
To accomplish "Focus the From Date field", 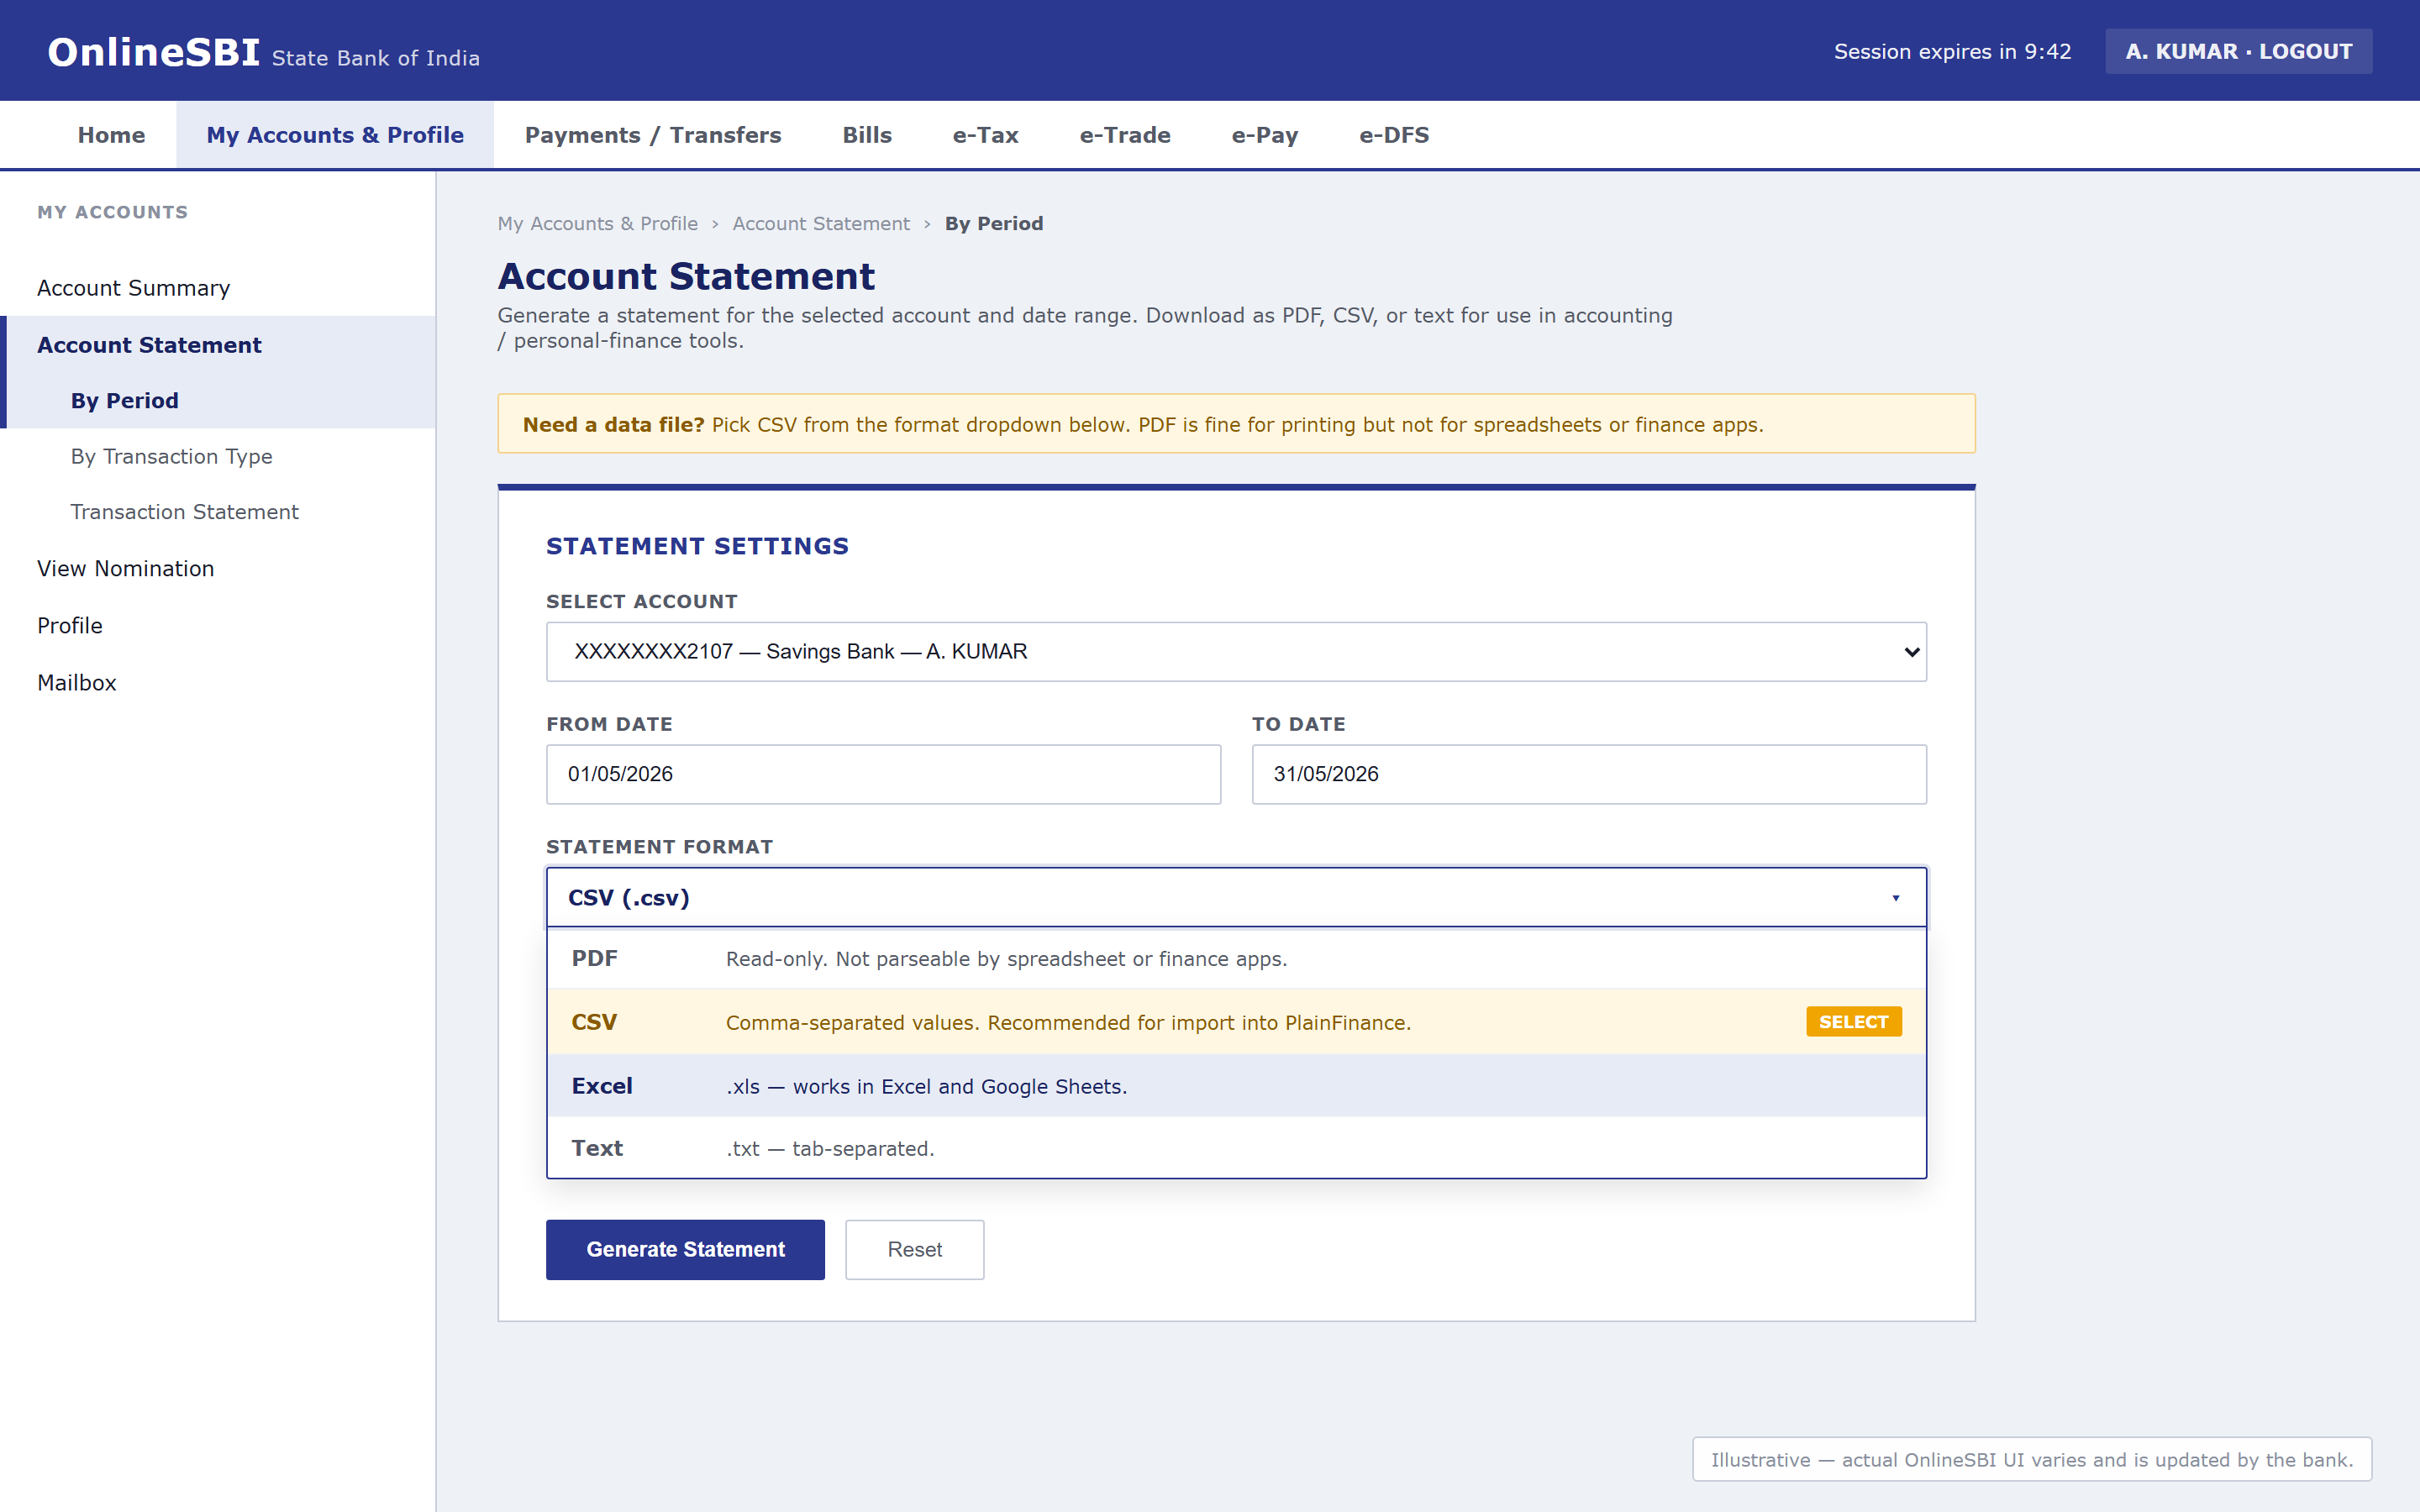I will (883, 774).
